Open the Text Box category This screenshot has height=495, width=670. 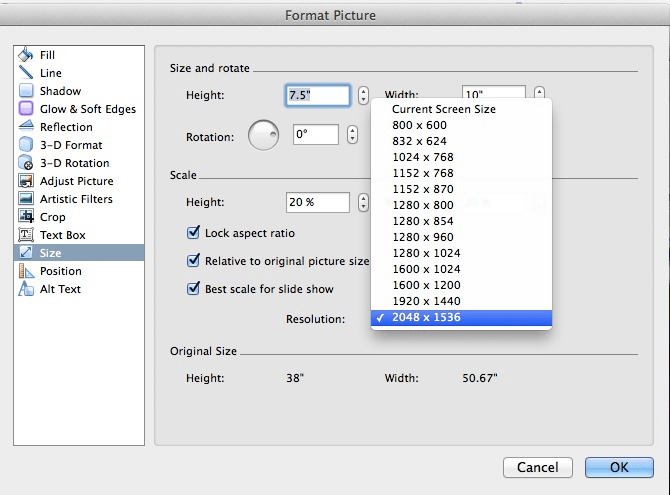coord(62,235)
